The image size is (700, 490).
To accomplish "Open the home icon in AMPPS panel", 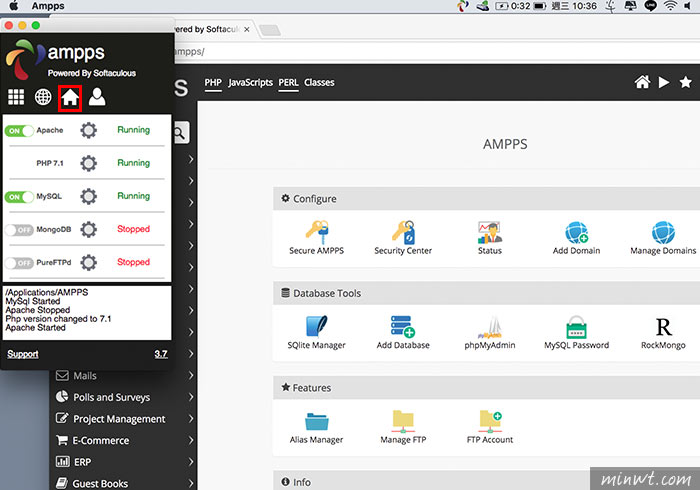I will click(70, 97).
